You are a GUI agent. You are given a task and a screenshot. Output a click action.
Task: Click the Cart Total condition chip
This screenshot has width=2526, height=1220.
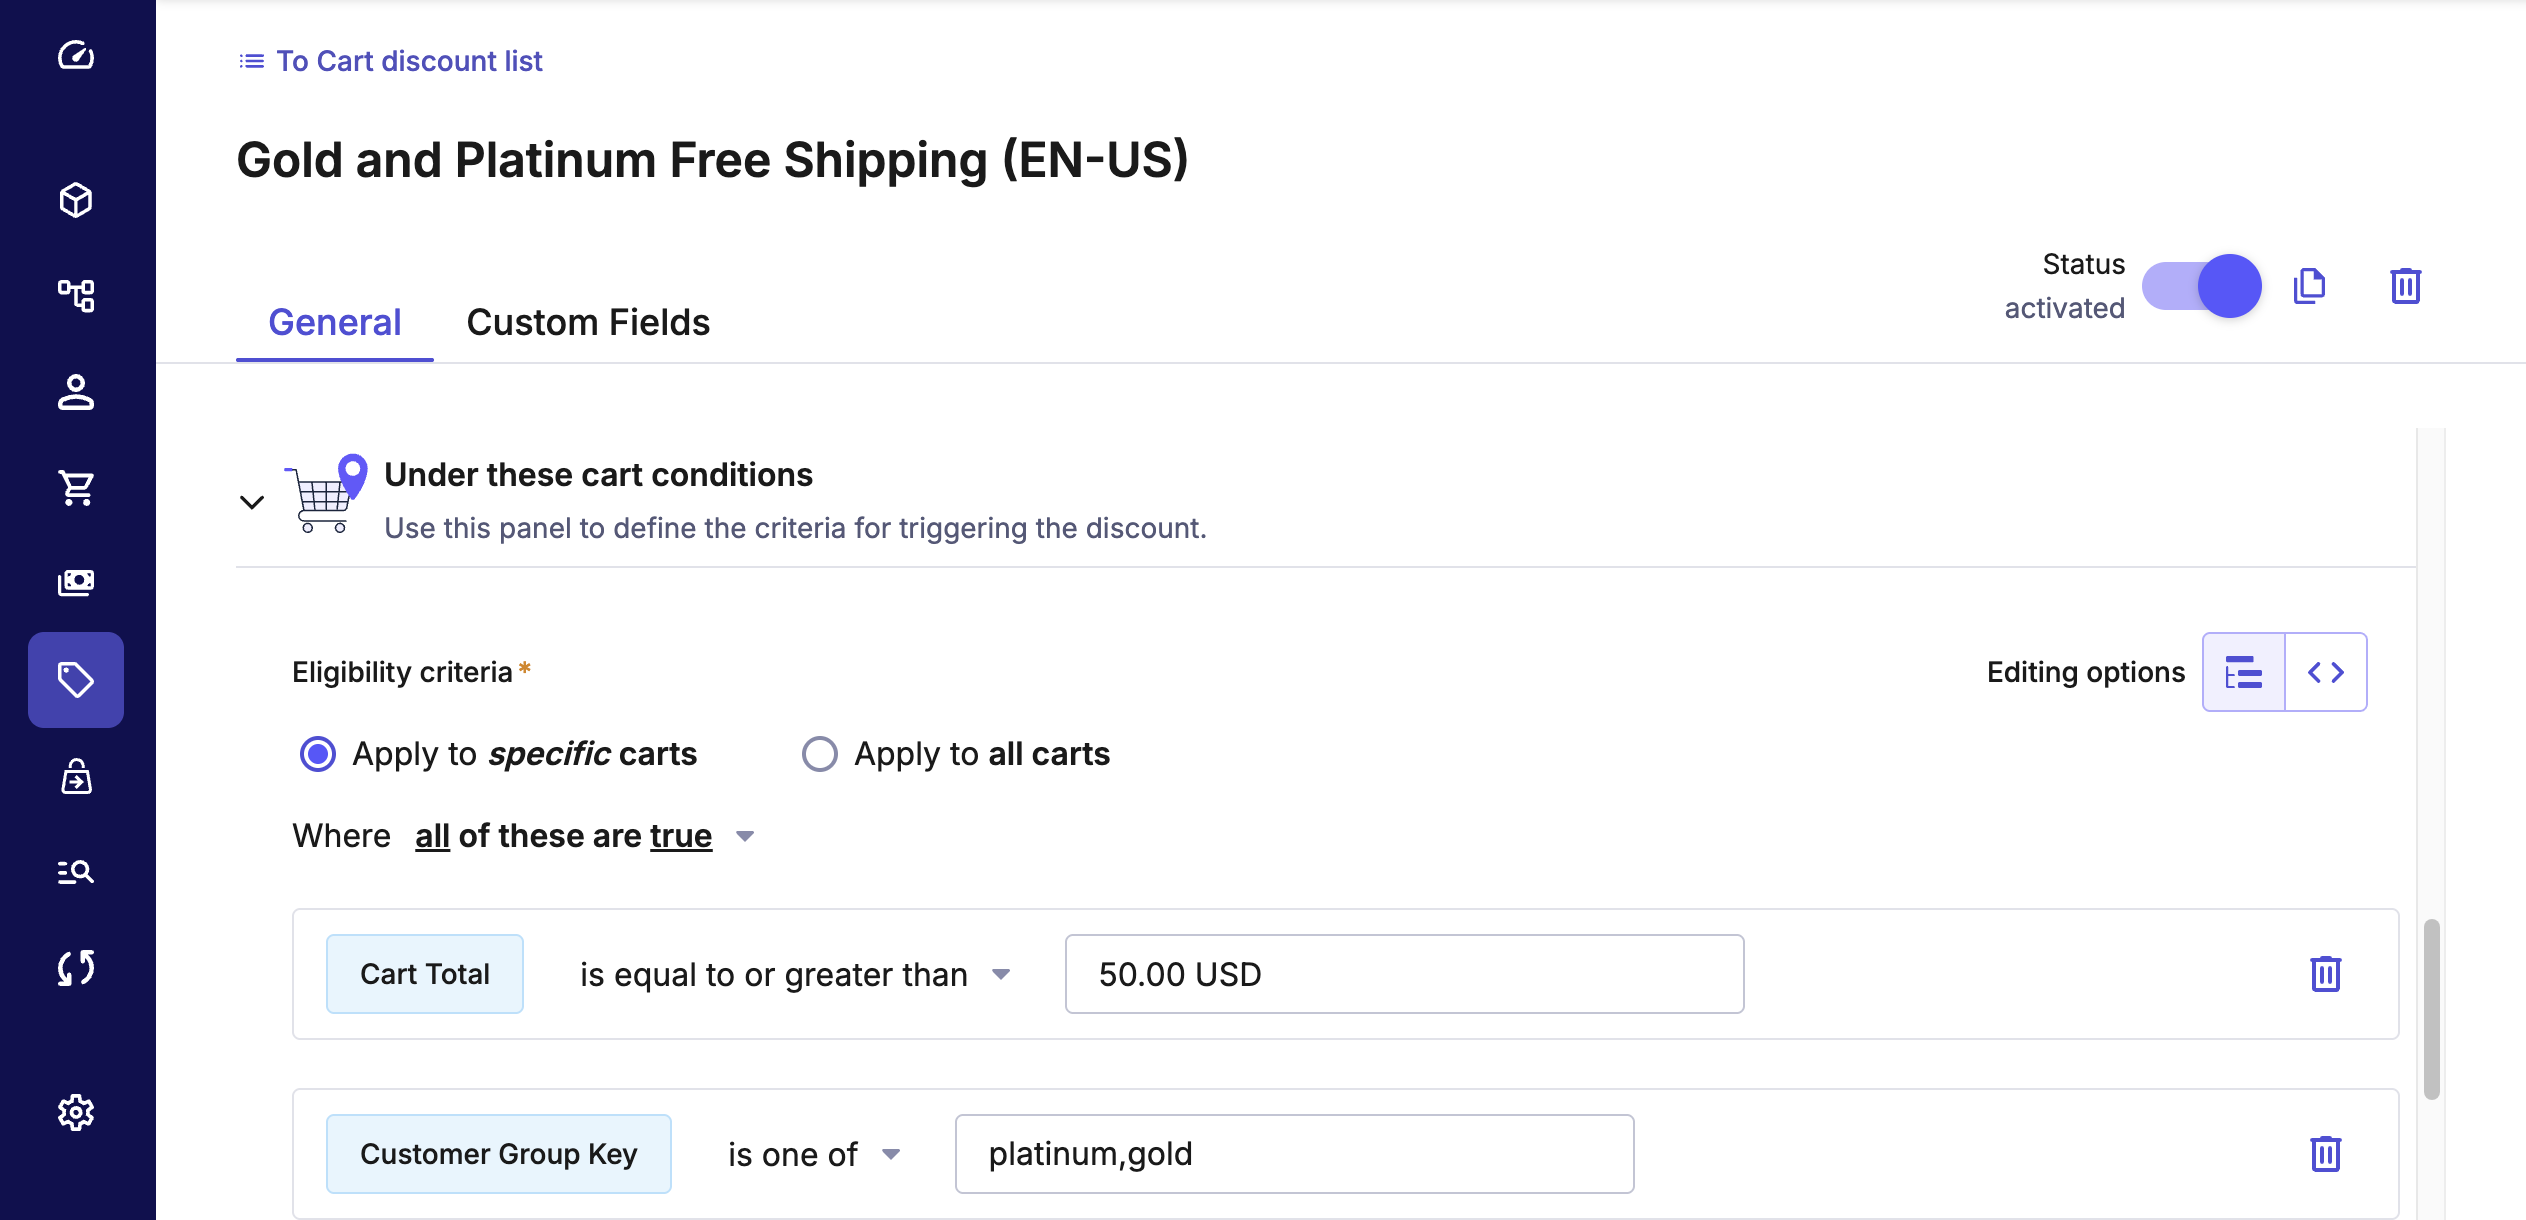(x=425, y=974)
